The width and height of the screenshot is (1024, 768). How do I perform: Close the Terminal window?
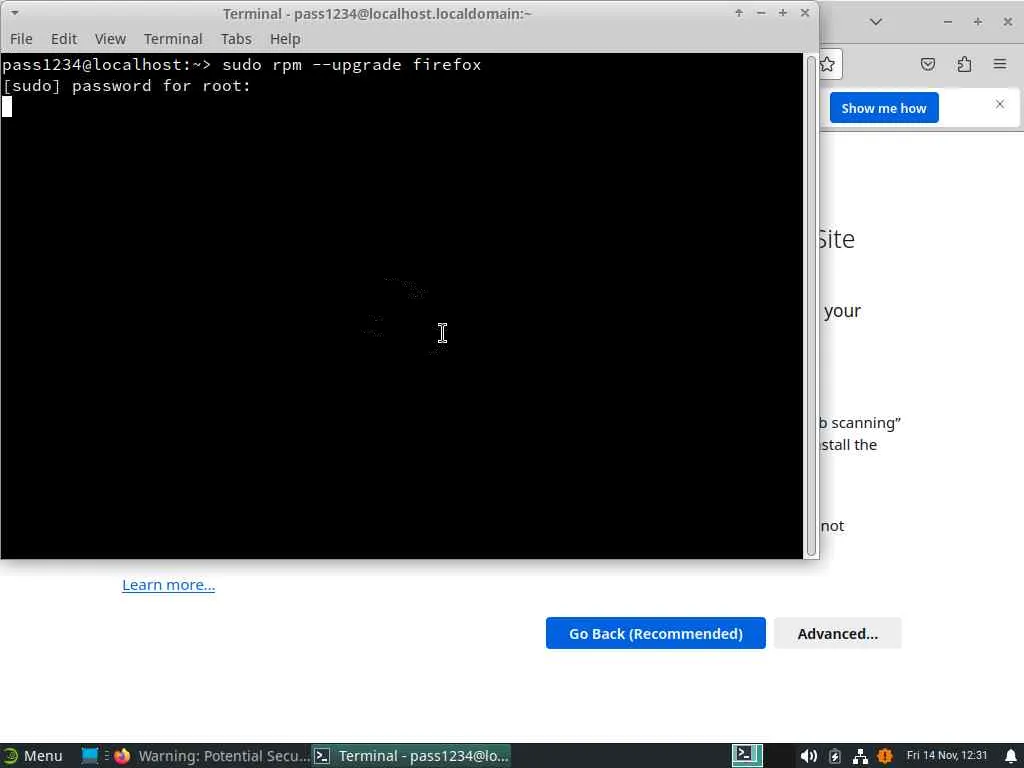[x=805, y=13]
